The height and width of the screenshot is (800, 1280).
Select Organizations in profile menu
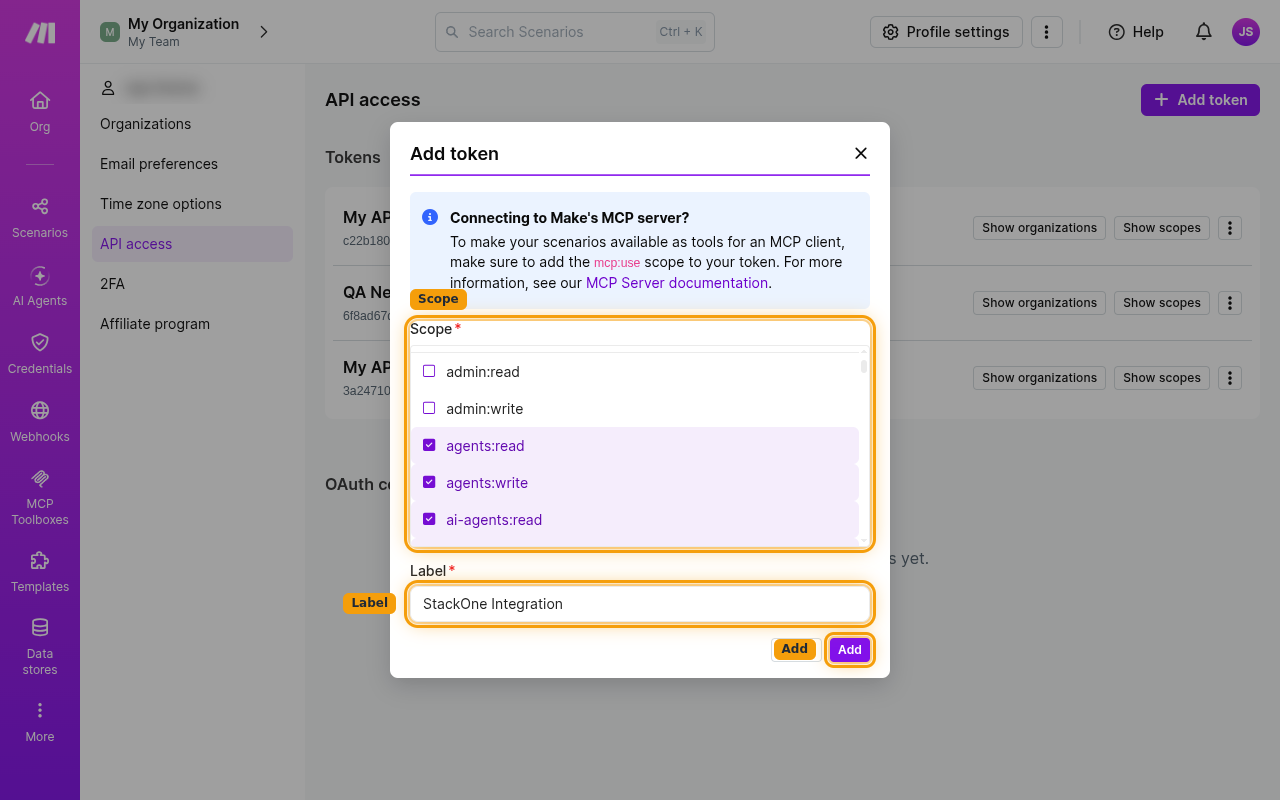point(146,124)
